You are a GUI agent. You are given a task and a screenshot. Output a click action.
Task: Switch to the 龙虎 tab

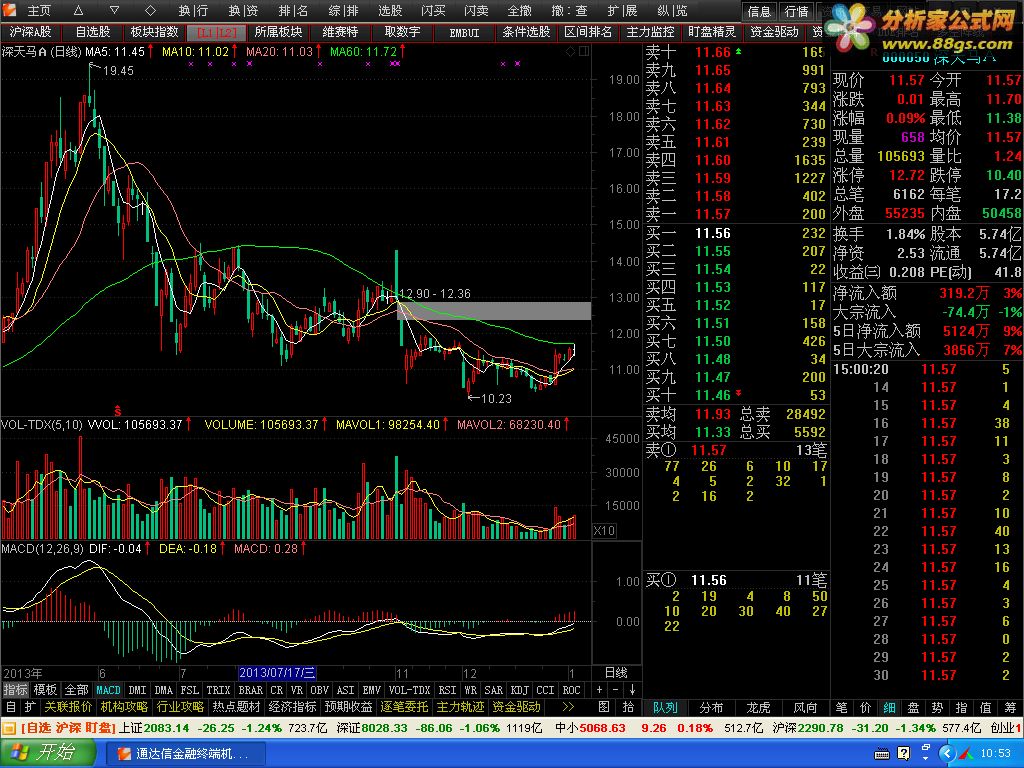(758, 707)
